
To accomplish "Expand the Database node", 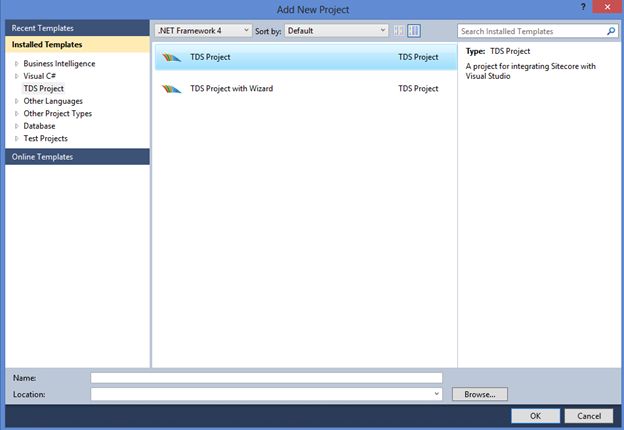I will click(x=16, y=126).
